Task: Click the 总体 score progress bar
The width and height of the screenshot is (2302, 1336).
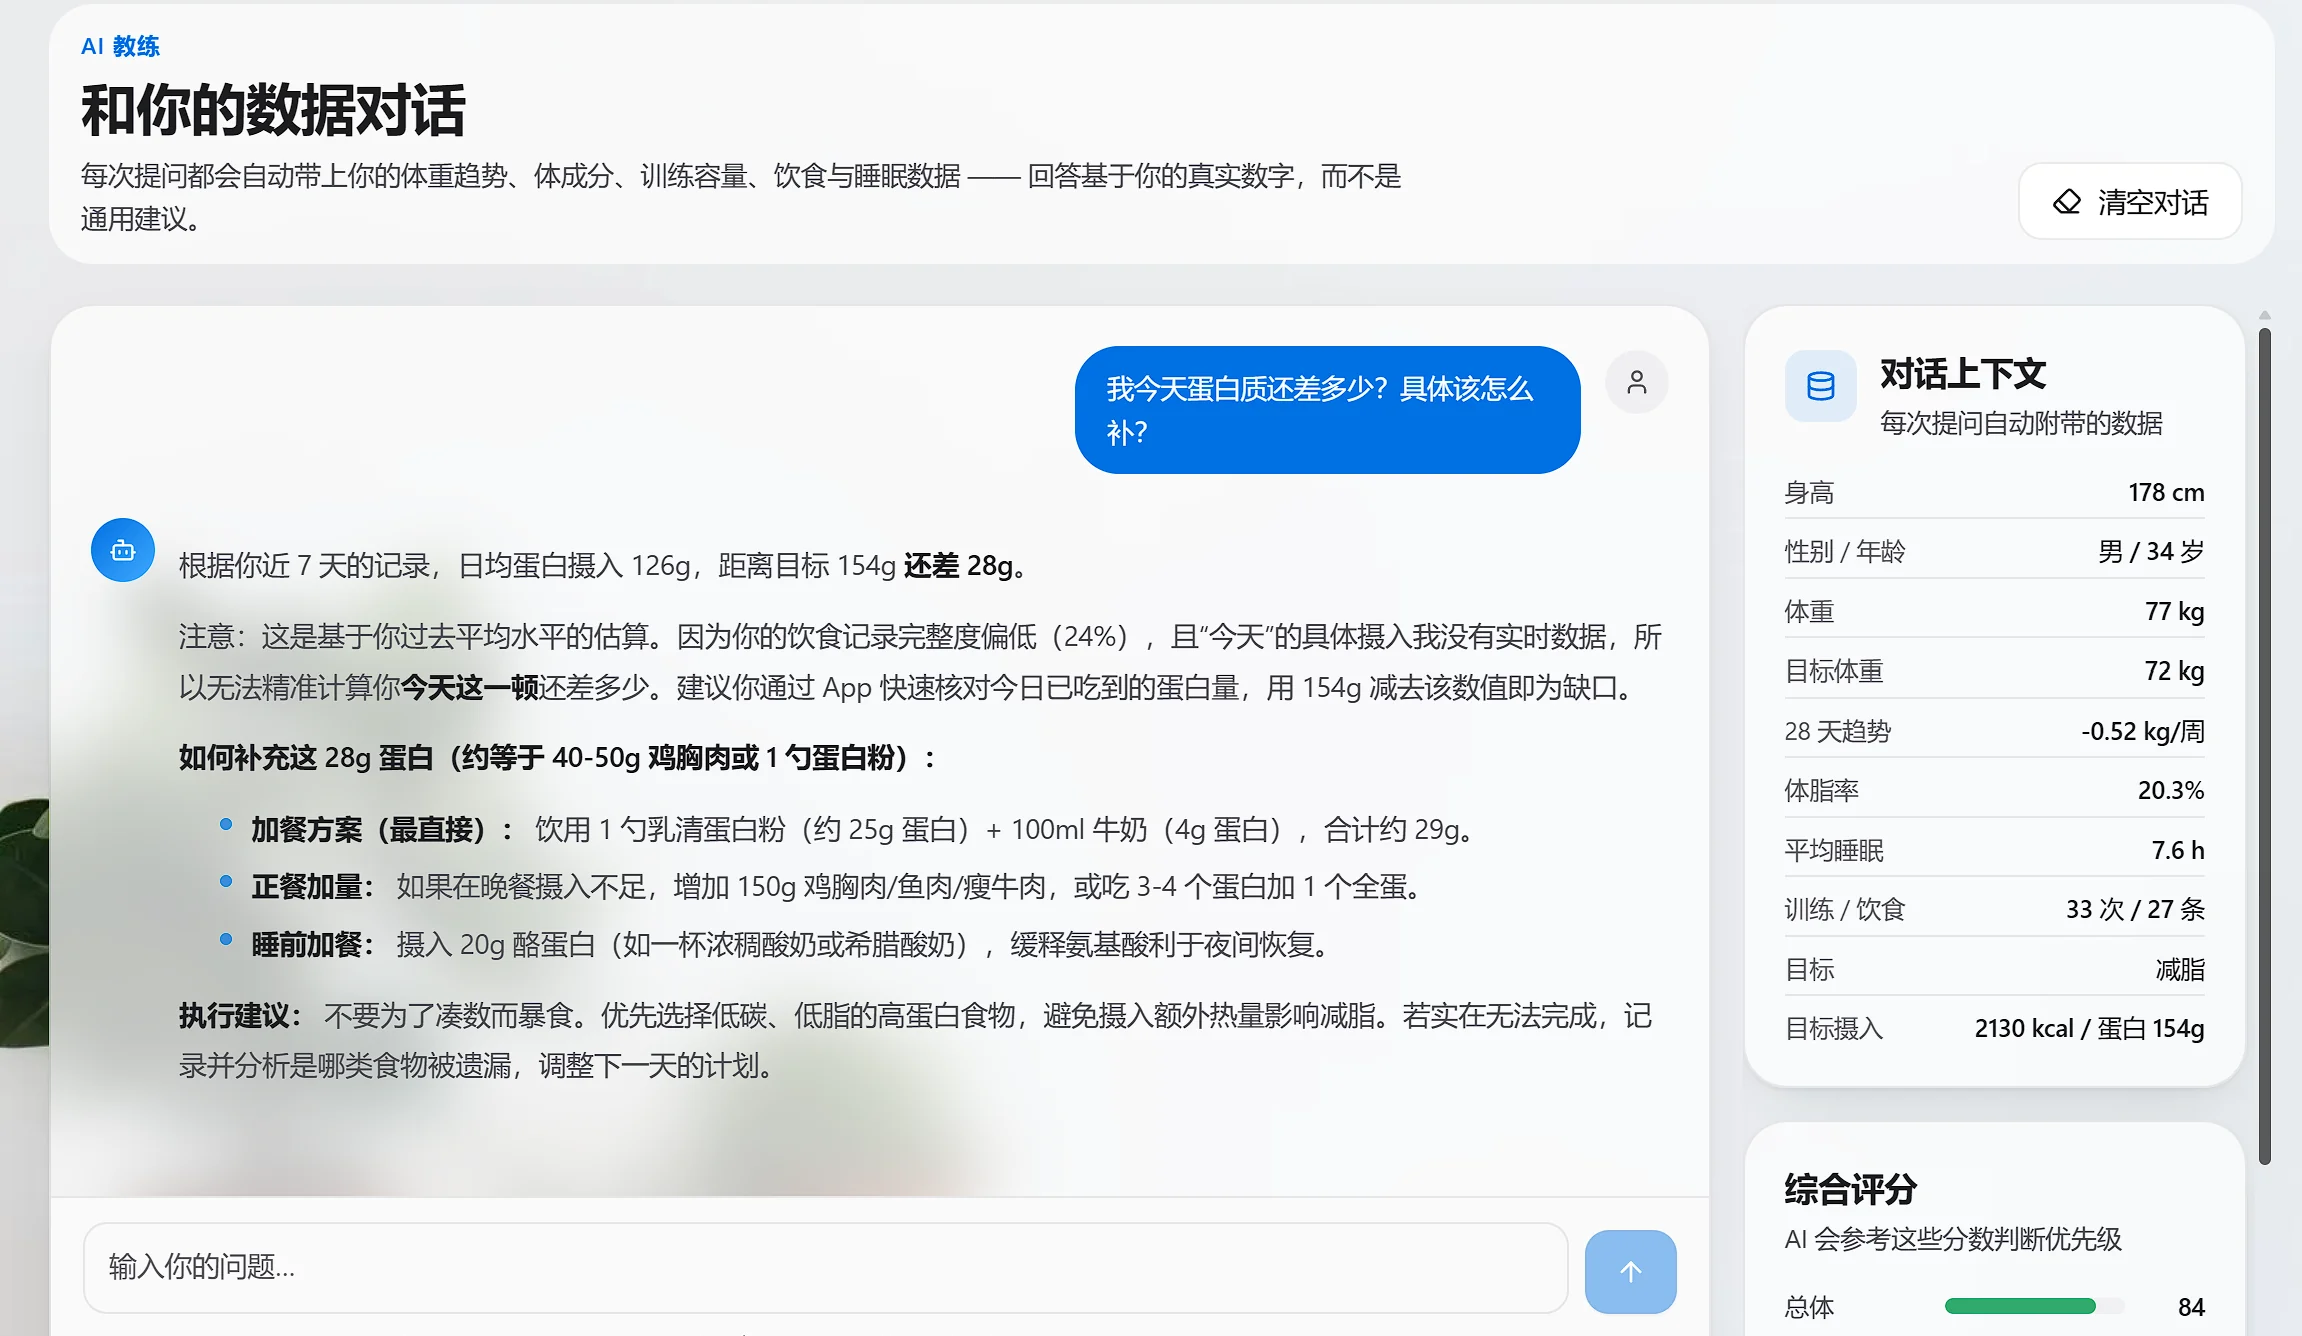Action: tap(2034, 1306)
